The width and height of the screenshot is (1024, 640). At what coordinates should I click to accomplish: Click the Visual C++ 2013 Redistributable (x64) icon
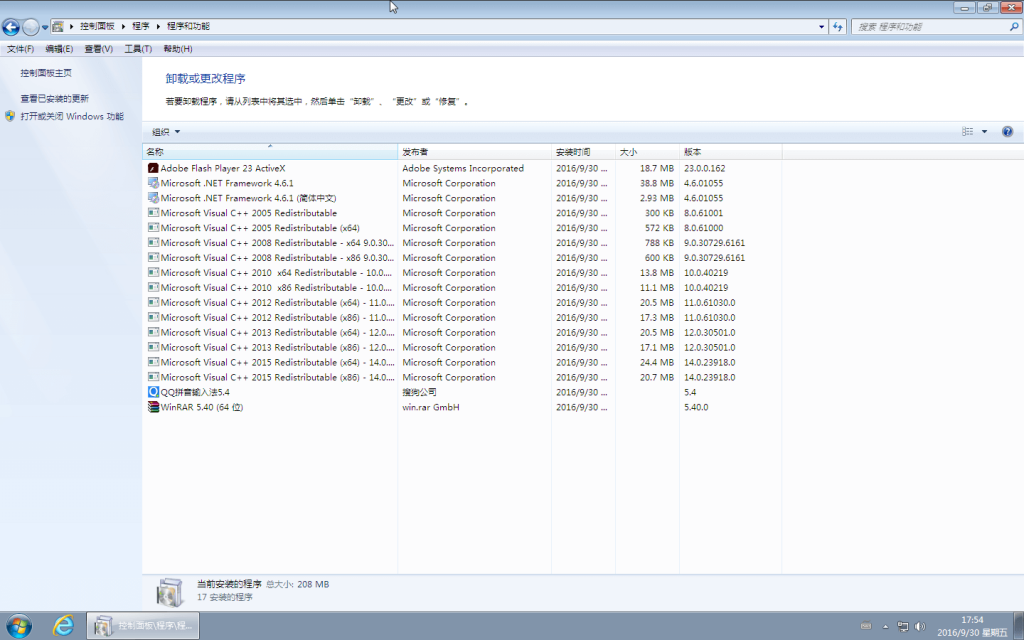click(153, 332)
